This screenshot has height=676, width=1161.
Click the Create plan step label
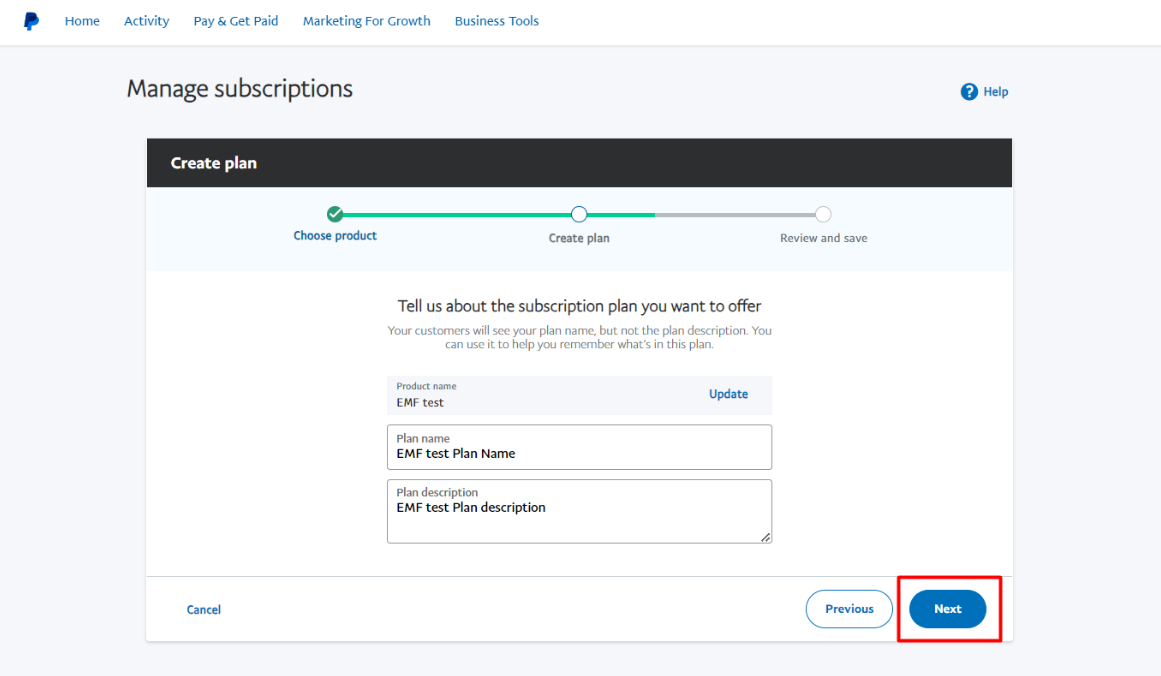pos(579,238)
